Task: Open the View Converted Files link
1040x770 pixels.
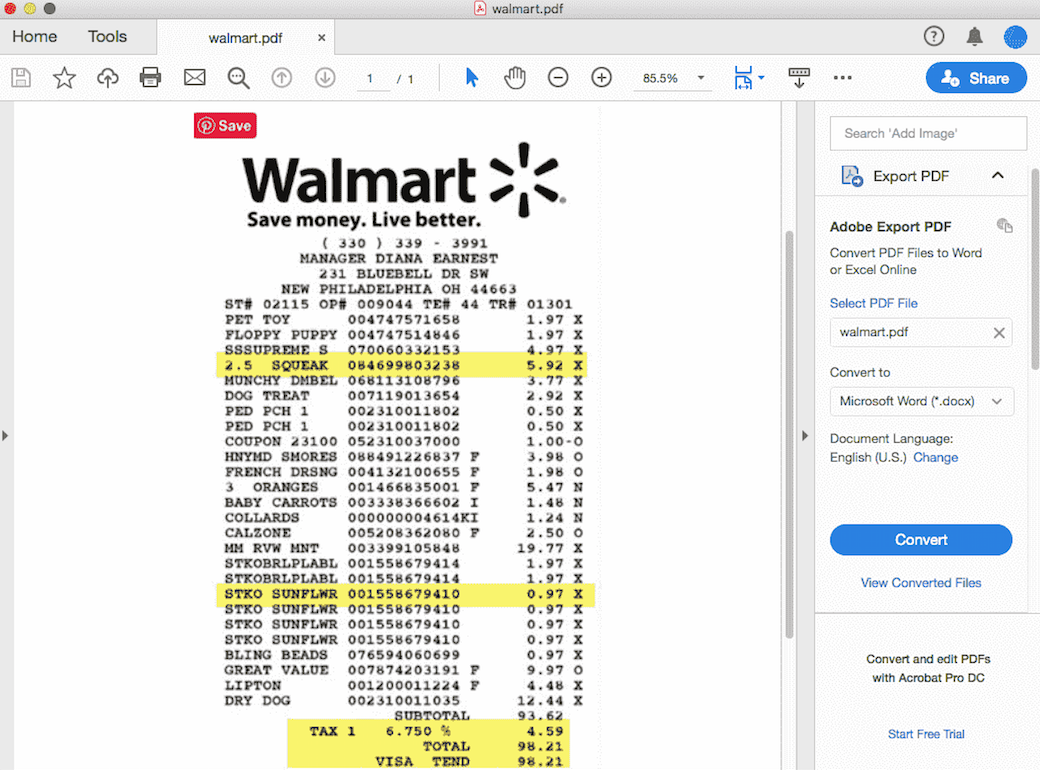Action: pyautogui.click(x=921, y=583)
